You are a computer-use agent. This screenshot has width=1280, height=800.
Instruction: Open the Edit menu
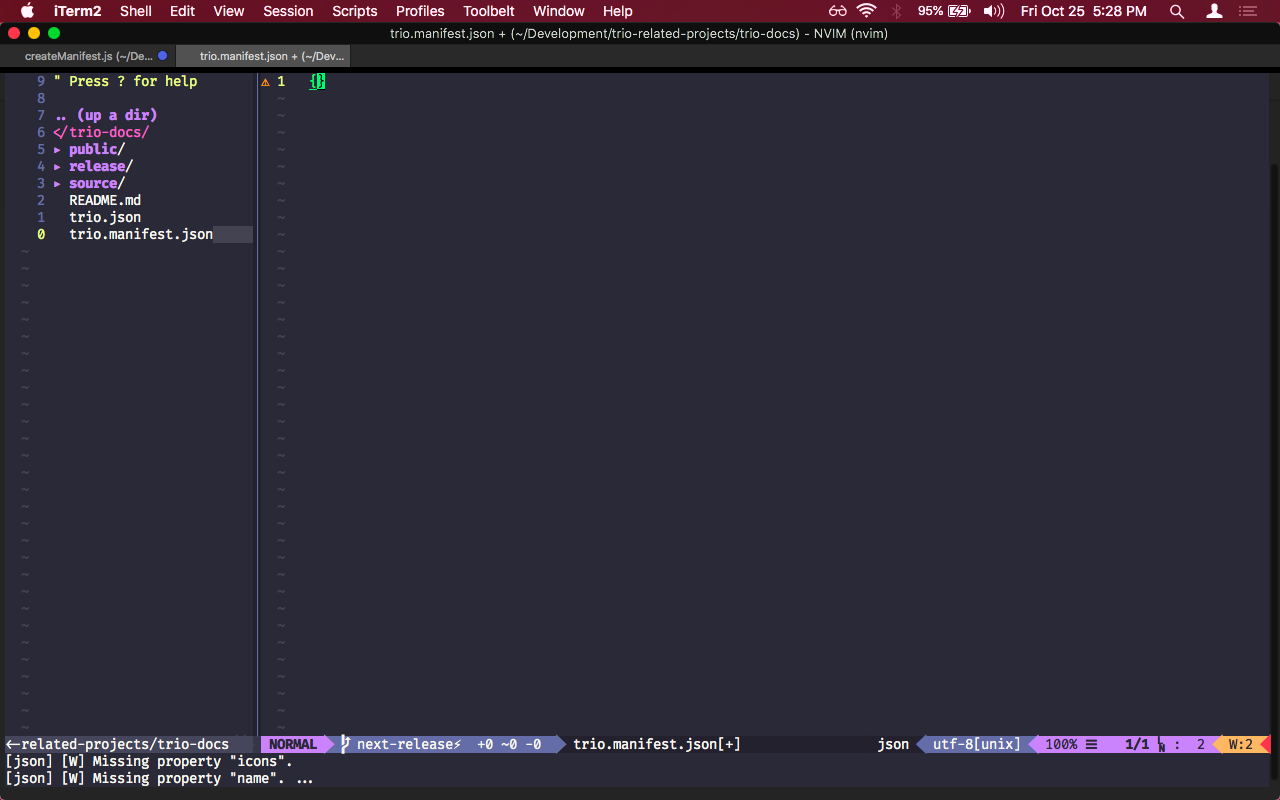[182, 11]
